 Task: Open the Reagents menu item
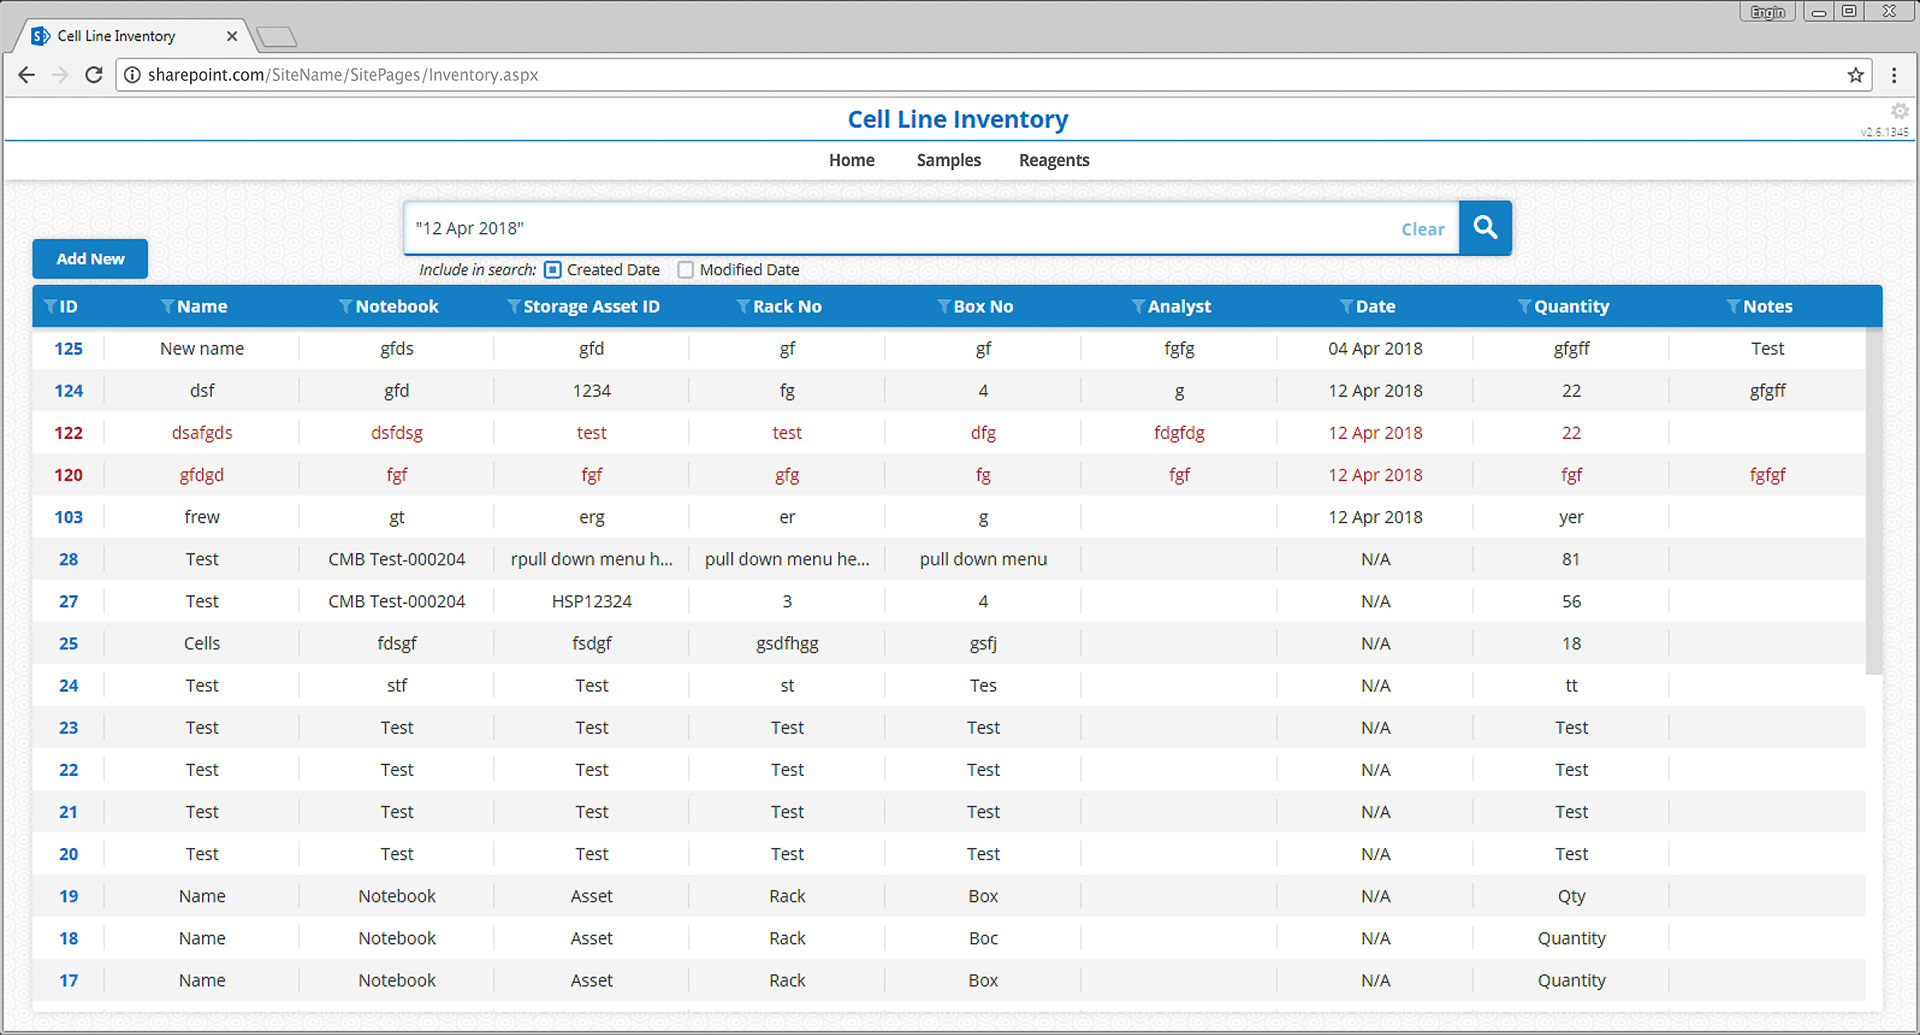1054,160
